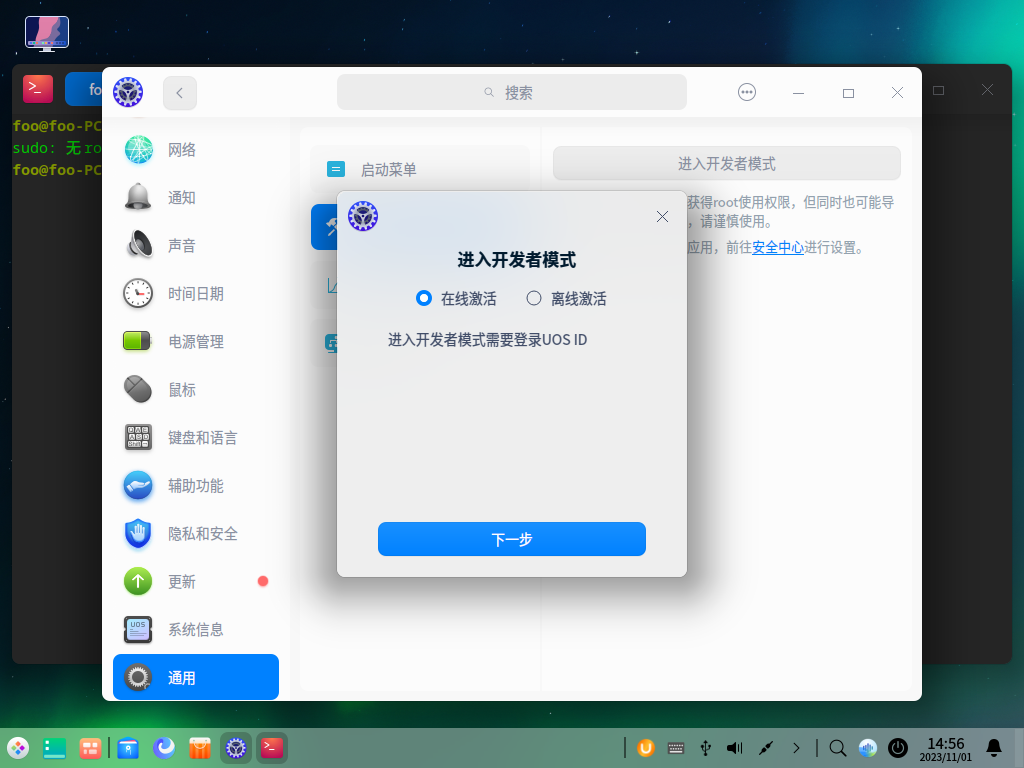The image size is (1024, 768).
Task: Open the 通知 (Notification) settings
Action: coord(181,198)
